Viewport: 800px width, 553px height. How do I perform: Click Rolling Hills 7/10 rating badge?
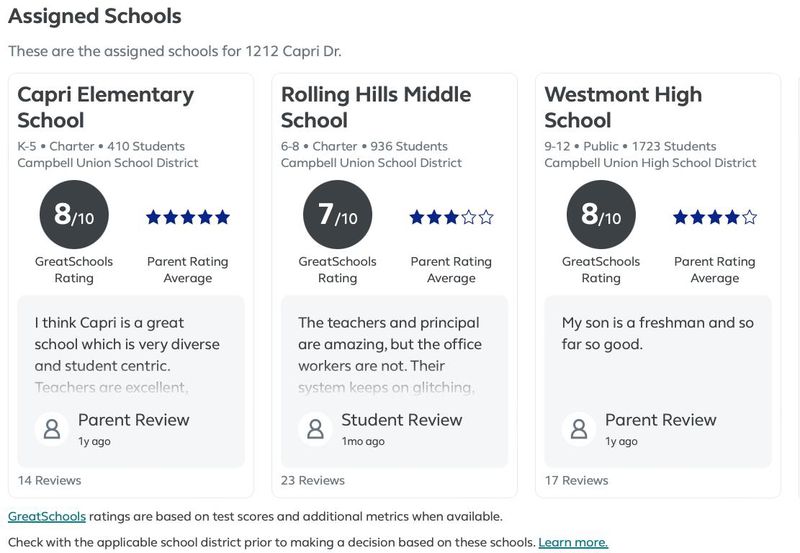(x=338, y=214)
